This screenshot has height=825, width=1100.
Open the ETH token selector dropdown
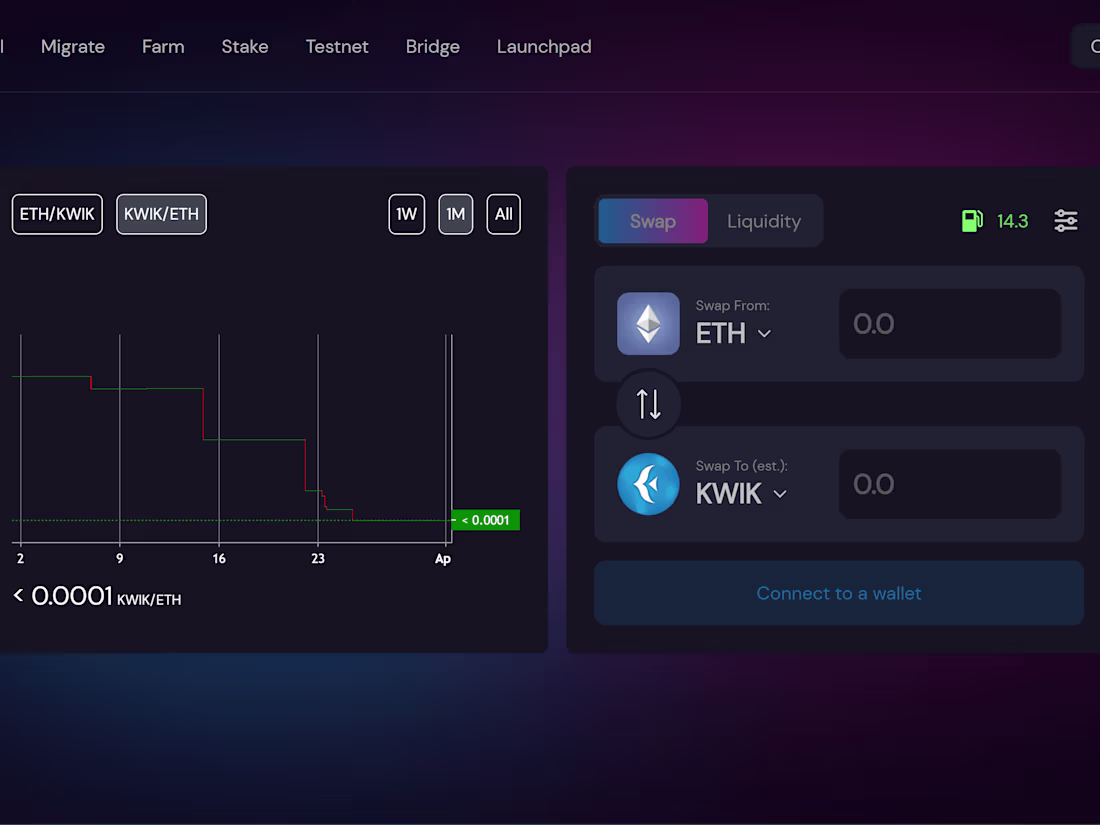tap(733, 333)
